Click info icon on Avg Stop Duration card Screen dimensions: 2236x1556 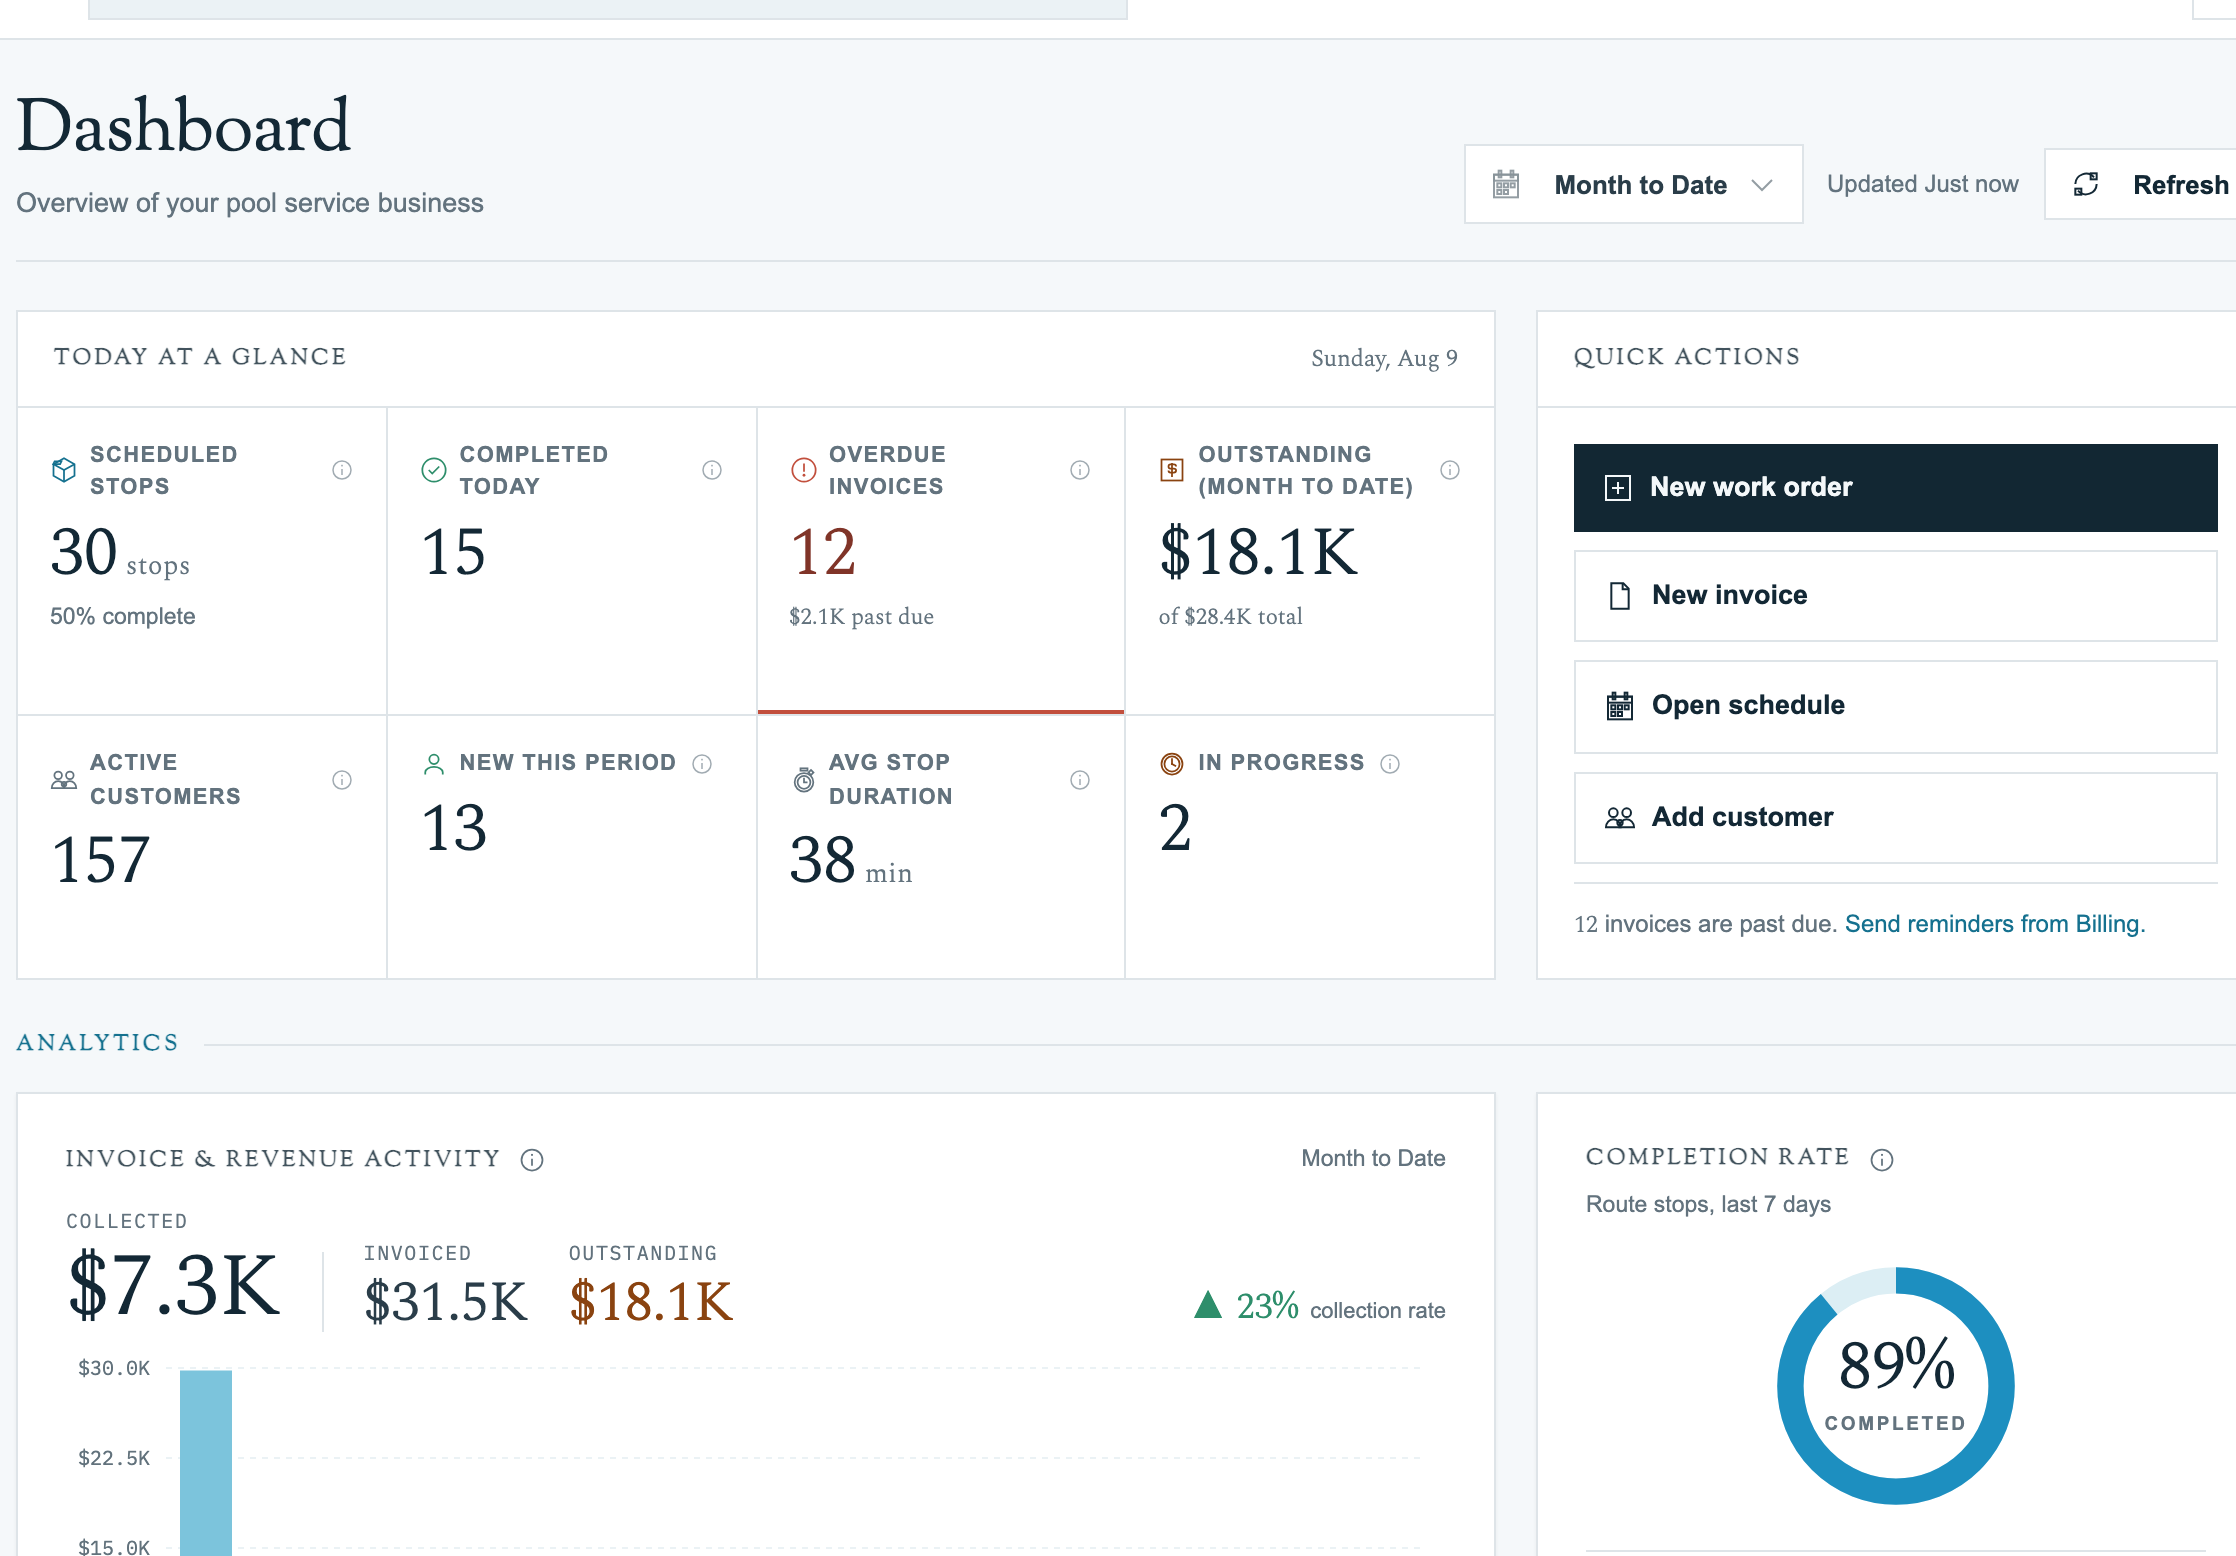(1080, 780)
